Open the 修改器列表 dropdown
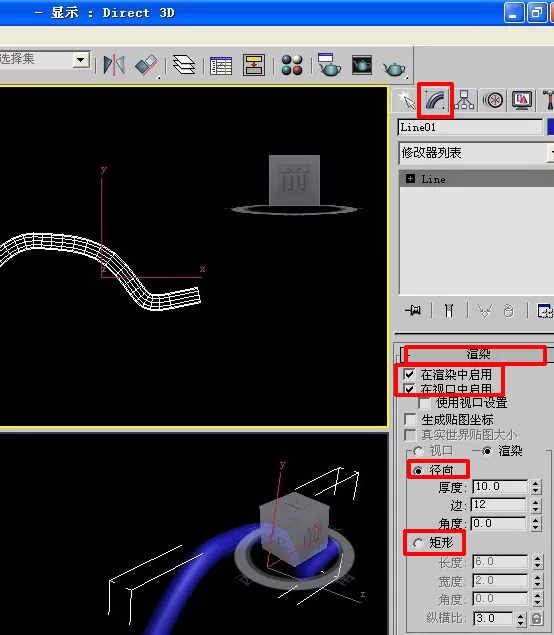The width and height of the screenshot is (554, 635). (476, 153)
